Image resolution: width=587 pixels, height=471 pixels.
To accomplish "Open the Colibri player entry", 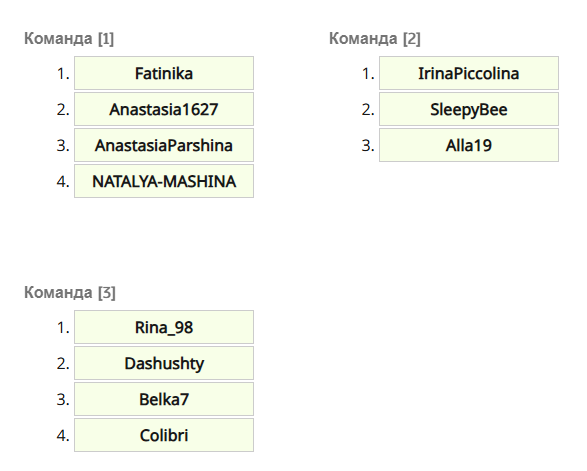I will (164, 435).
